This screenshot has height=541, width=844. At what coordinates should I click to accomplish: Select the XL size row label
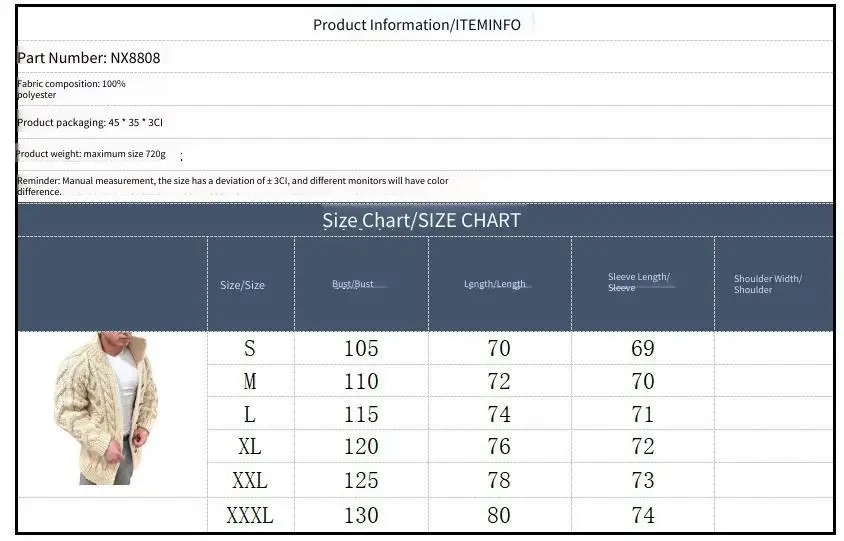coord(250,446)
